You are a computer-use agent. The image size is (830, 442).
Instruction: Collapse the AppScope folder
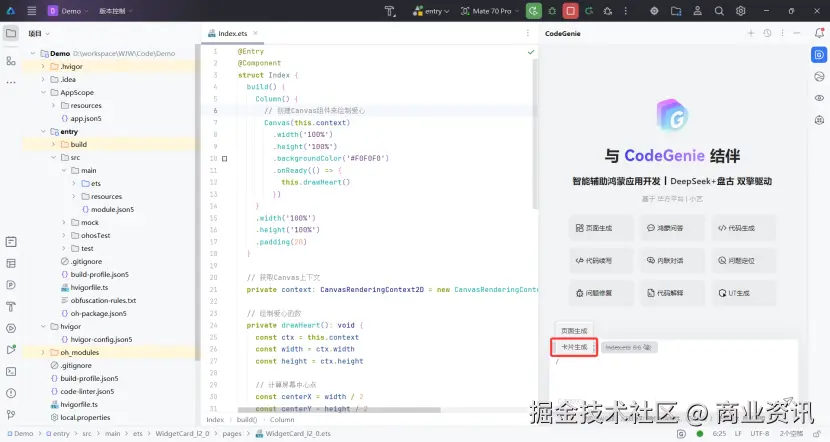pyautogui.click(x=43, y=92)
